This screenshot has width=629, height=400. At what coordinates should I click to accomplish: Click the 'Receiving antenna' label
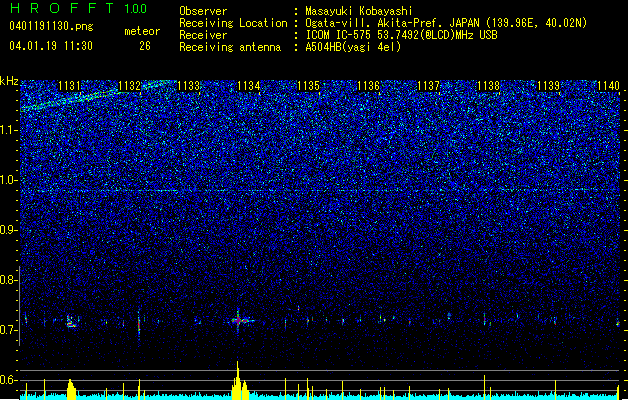(230, 47)
